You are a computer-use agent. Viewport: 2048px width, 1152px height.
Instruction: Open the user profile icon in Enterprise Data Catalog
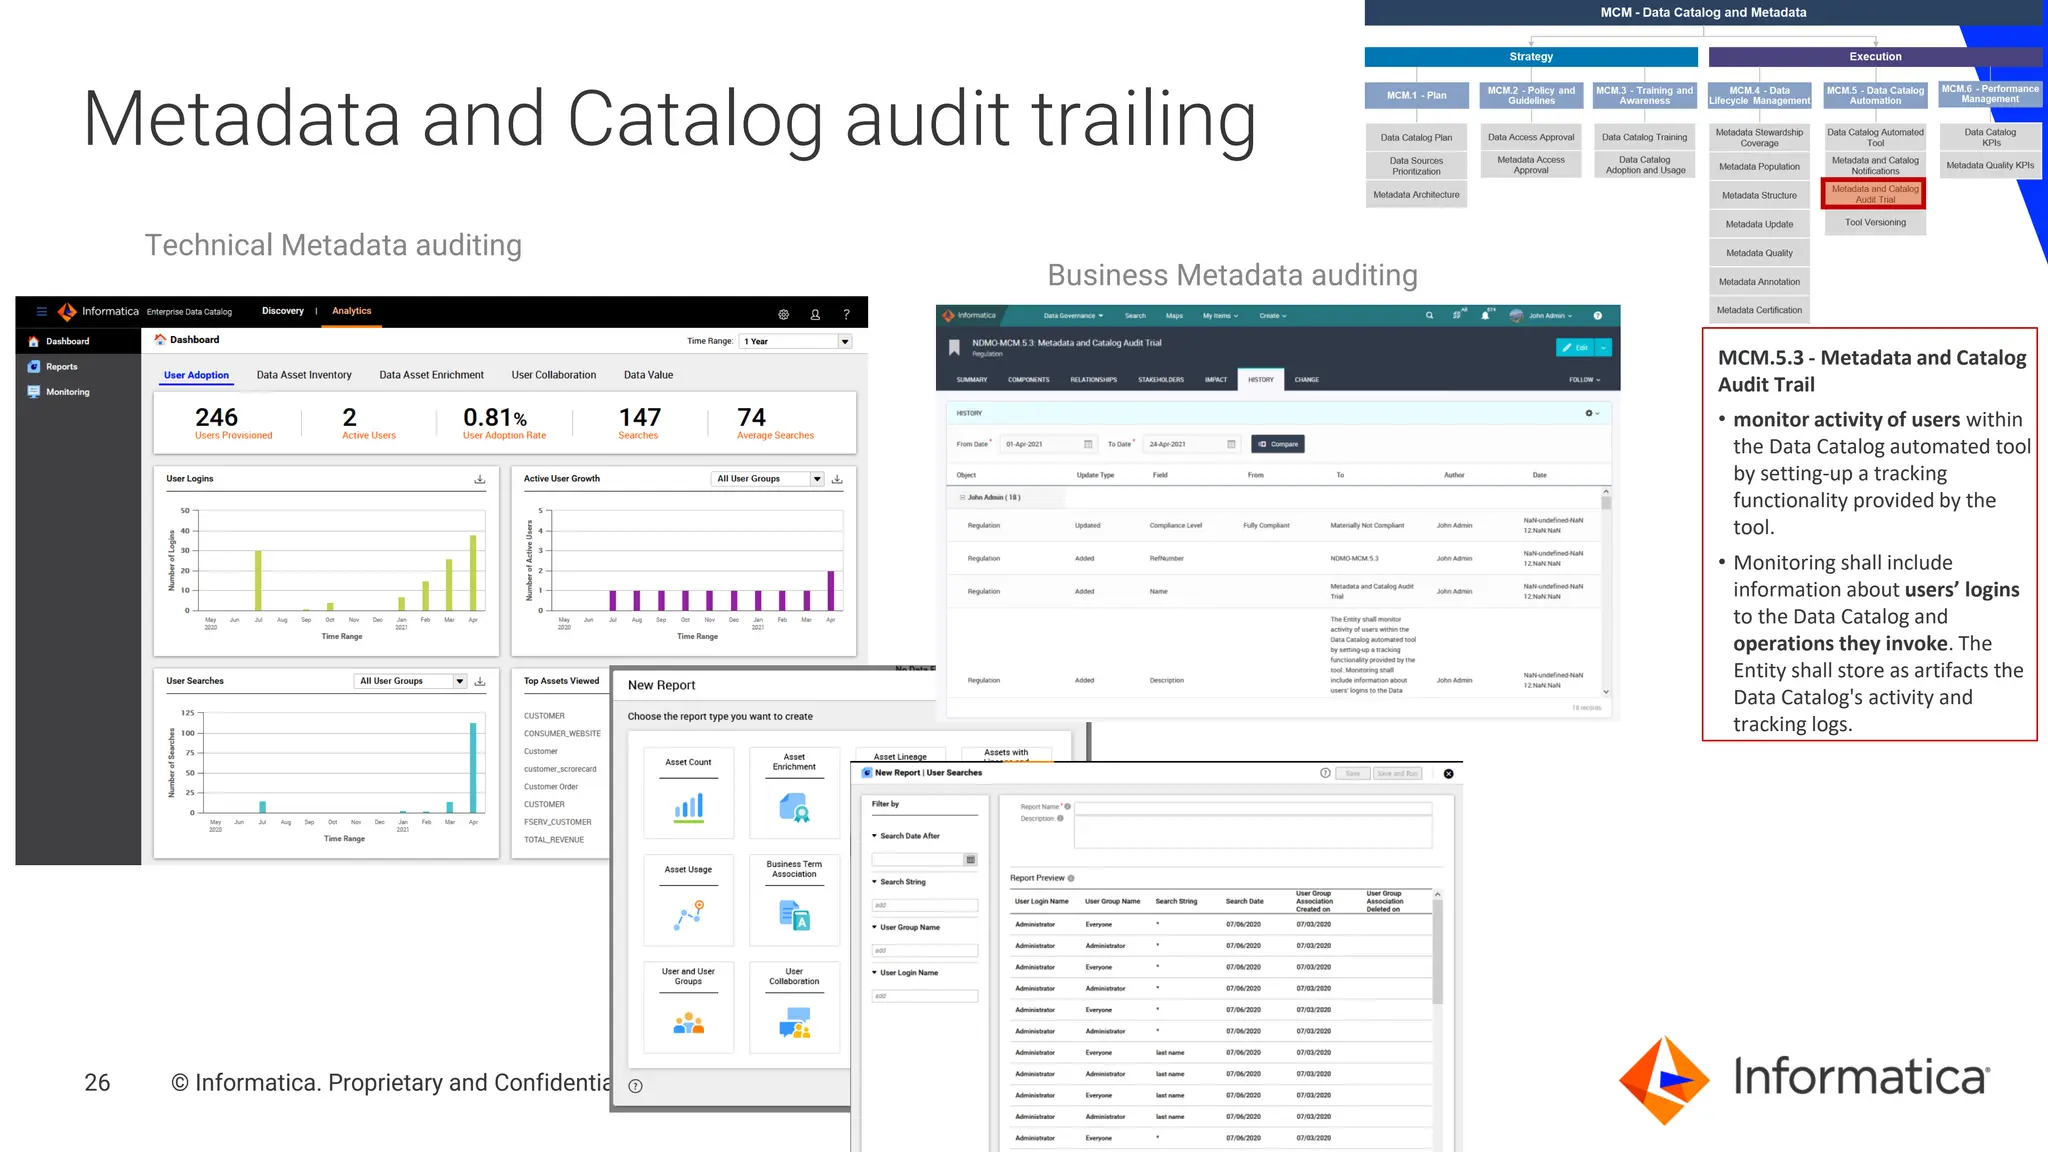tap(815, 314)
